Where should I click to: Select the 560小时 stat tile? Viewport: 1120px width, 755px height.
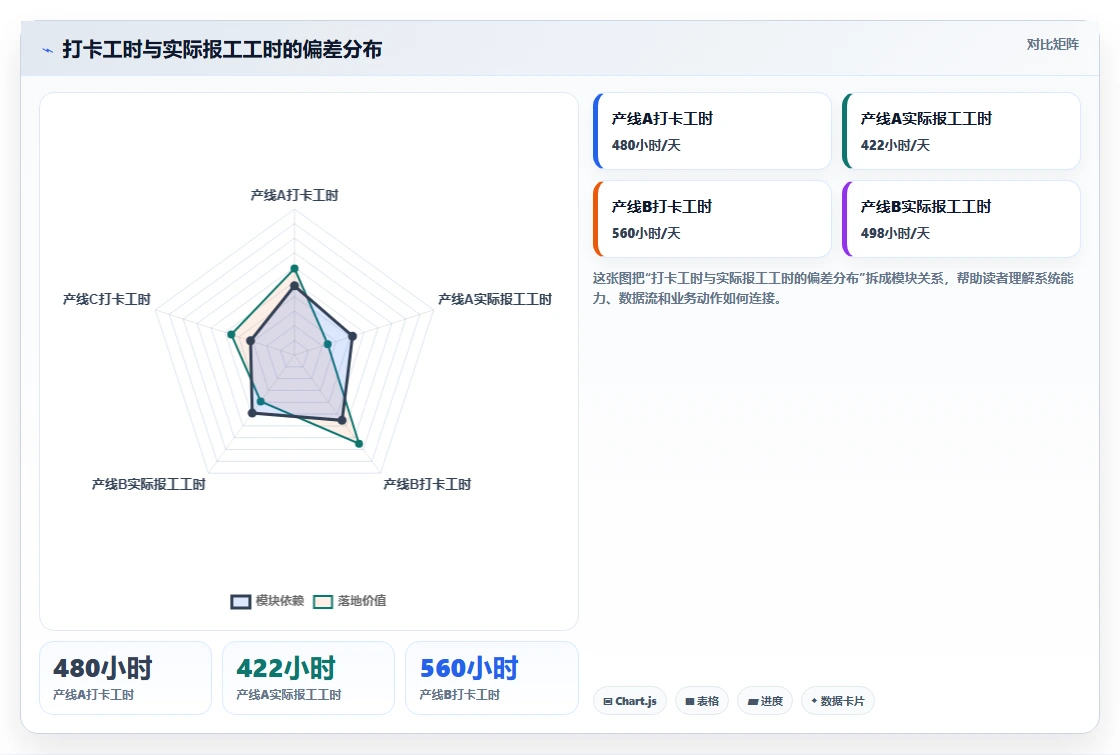click(x=491, y=678)
